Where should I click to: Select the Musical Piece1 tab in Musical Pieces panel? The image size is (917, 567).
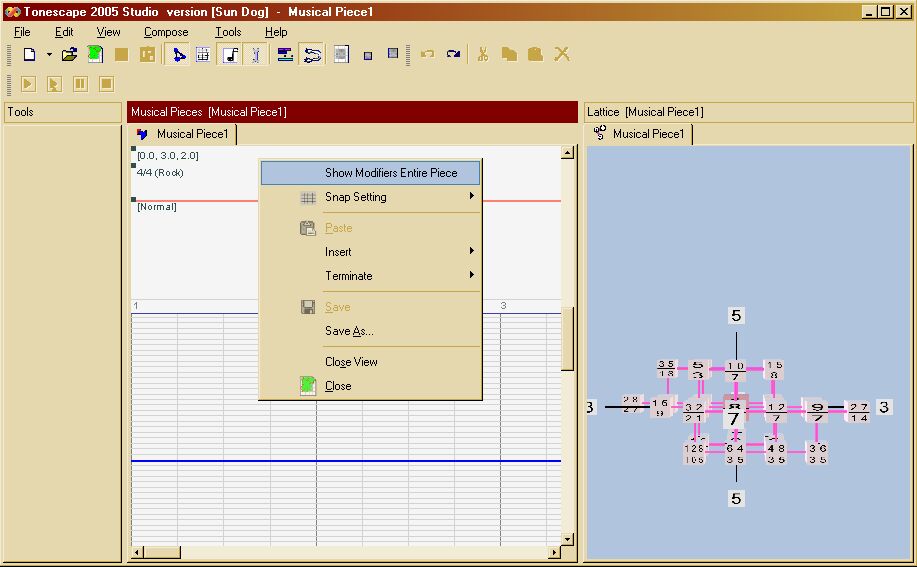click(x=182, y=134)
